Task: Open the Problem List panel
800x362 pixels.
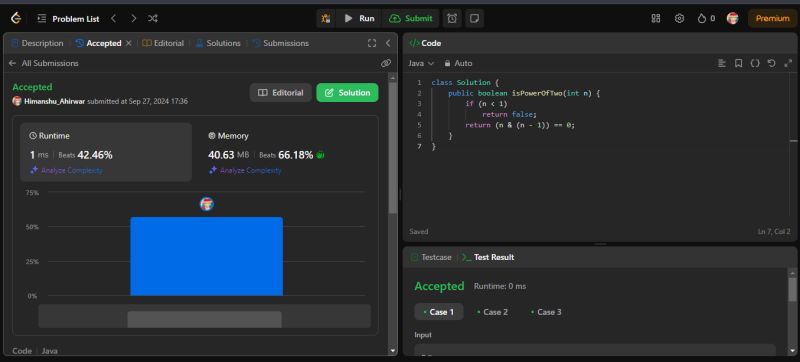Action: coord(68,19)
